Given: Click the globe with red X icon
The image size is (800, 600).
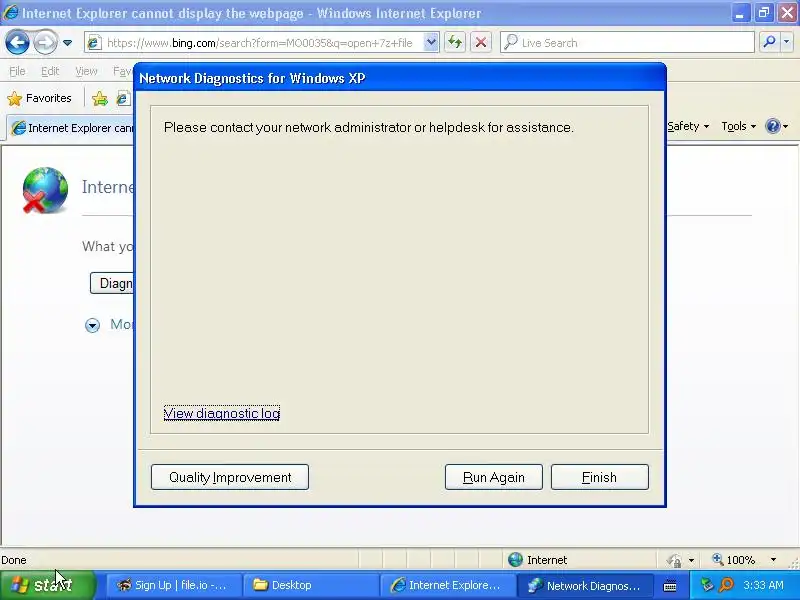Looking at the screenshot, I should [x=45, y=190].
